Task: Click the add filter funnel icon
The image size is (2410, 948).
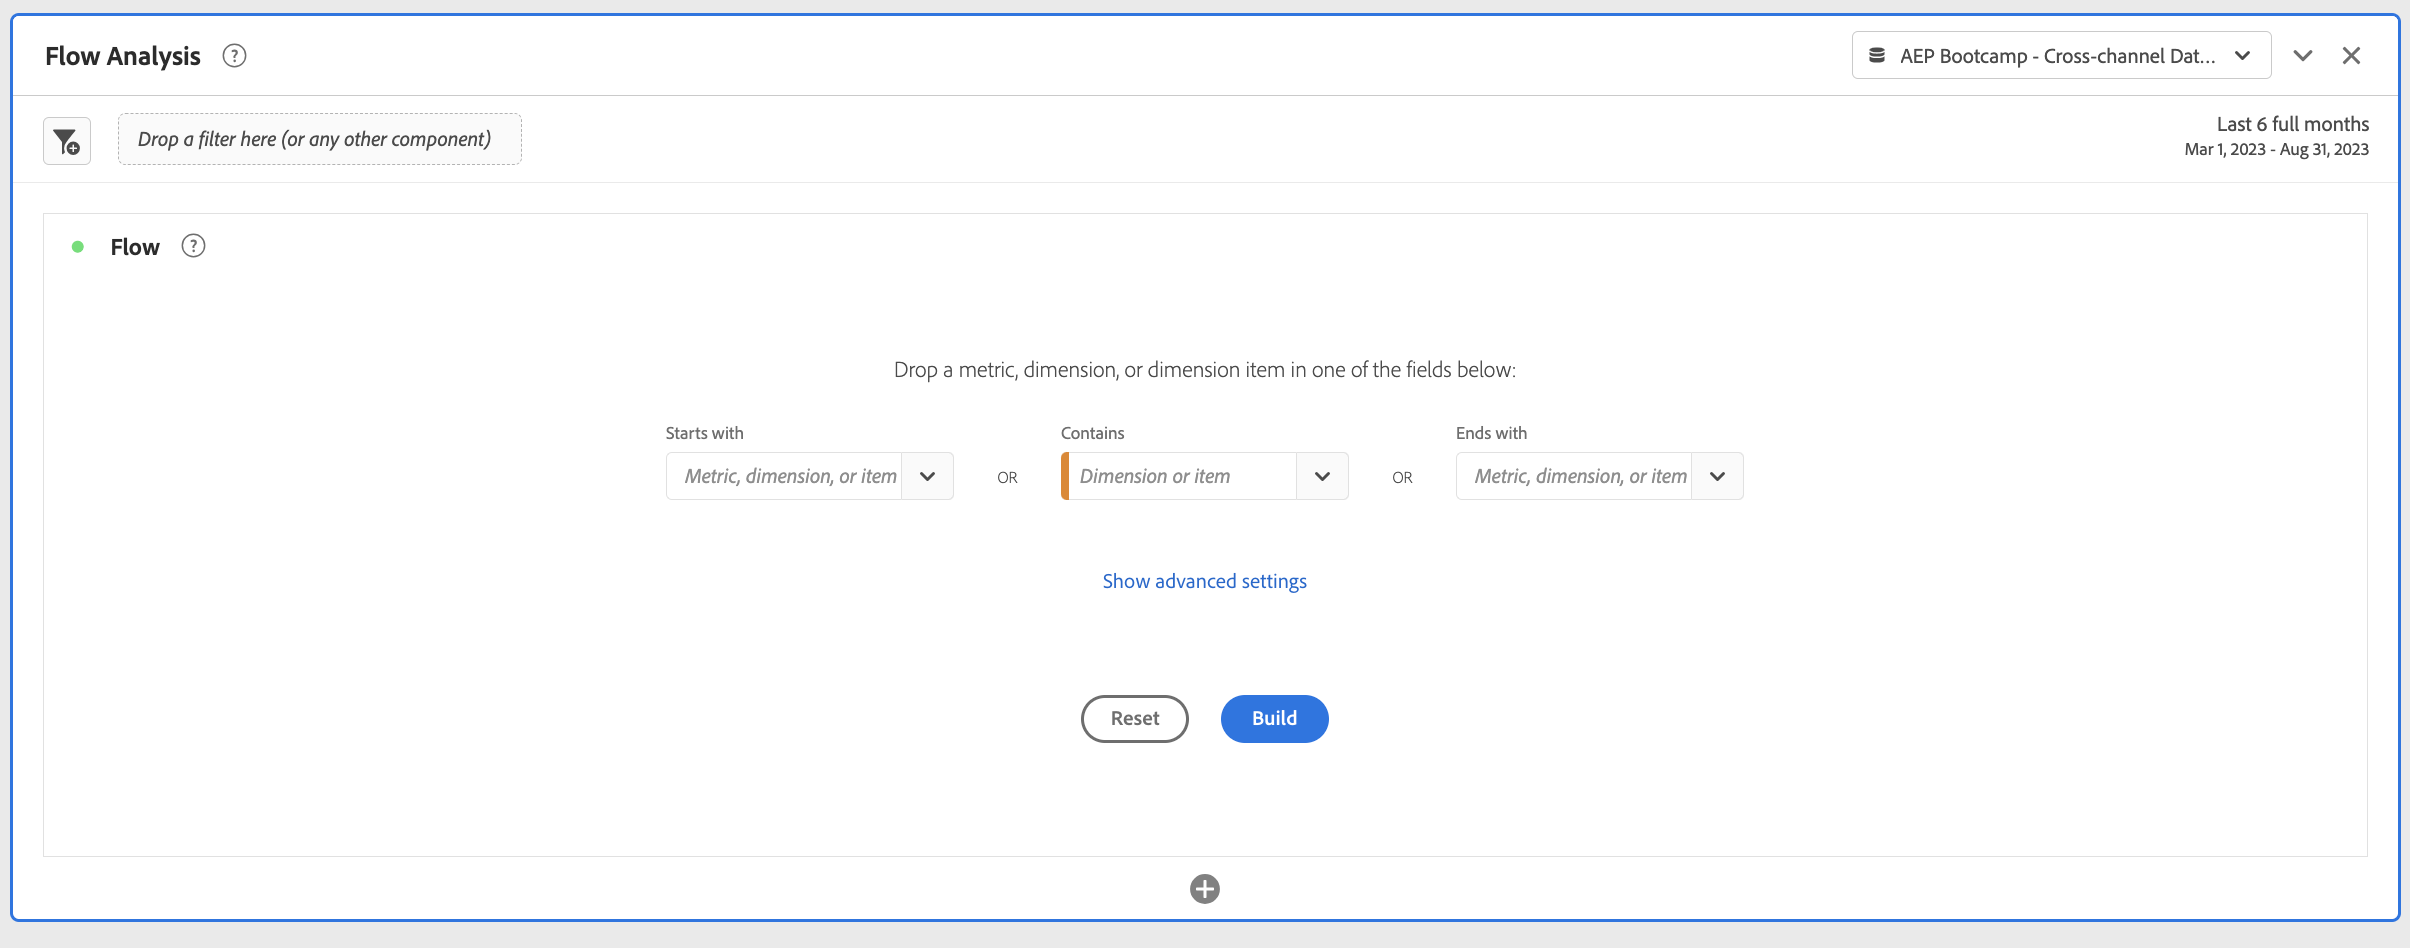Action: point(67,141)
